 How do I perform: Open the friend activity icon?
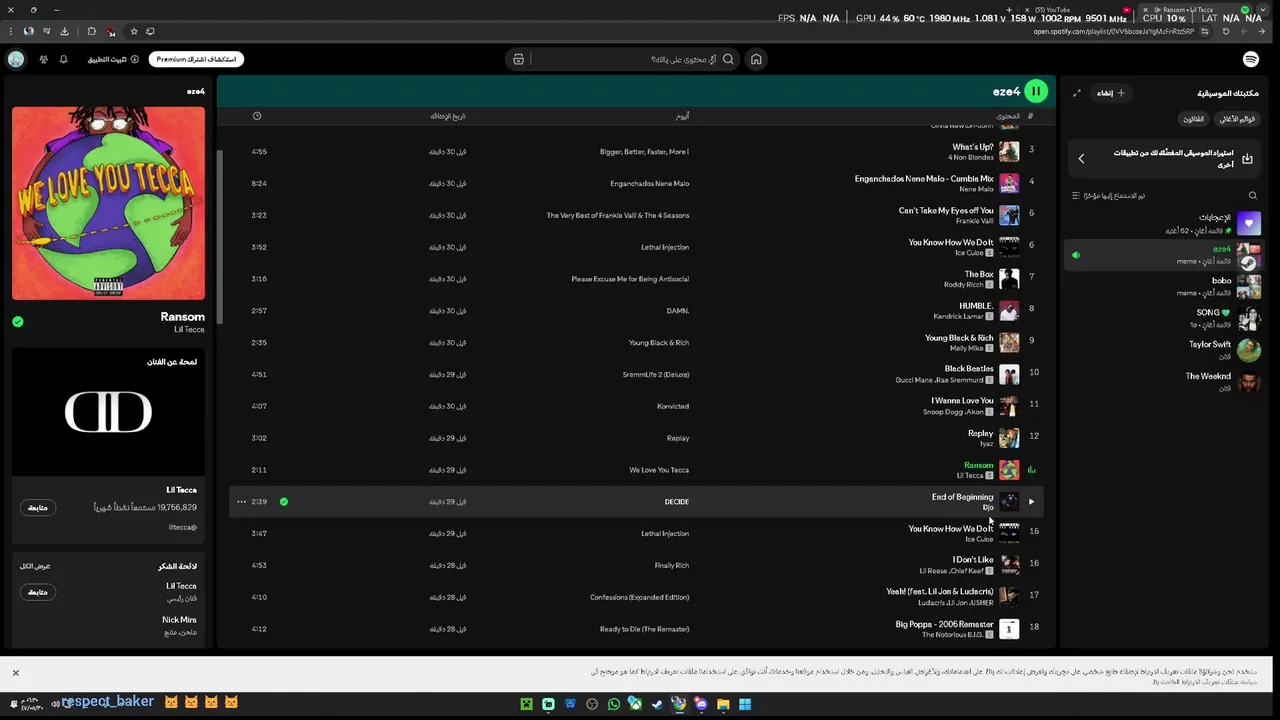(43, 59)
